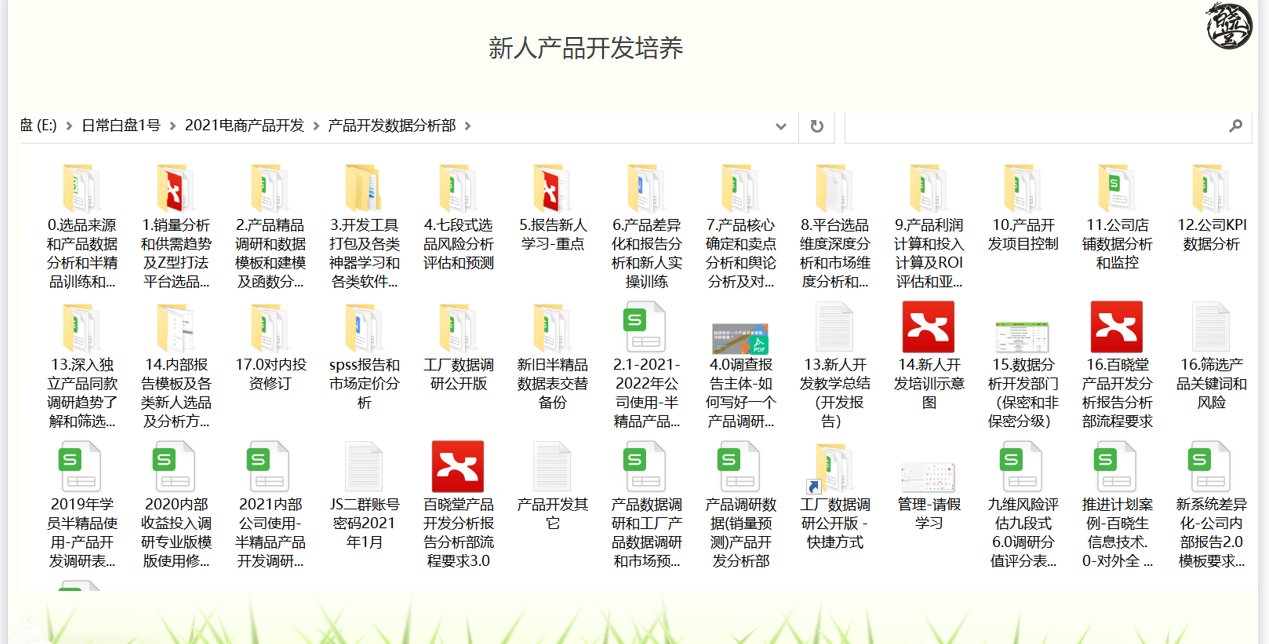1269x644 pixels.
Task: Click the search magnifier icon
Action: point(1236,126)
